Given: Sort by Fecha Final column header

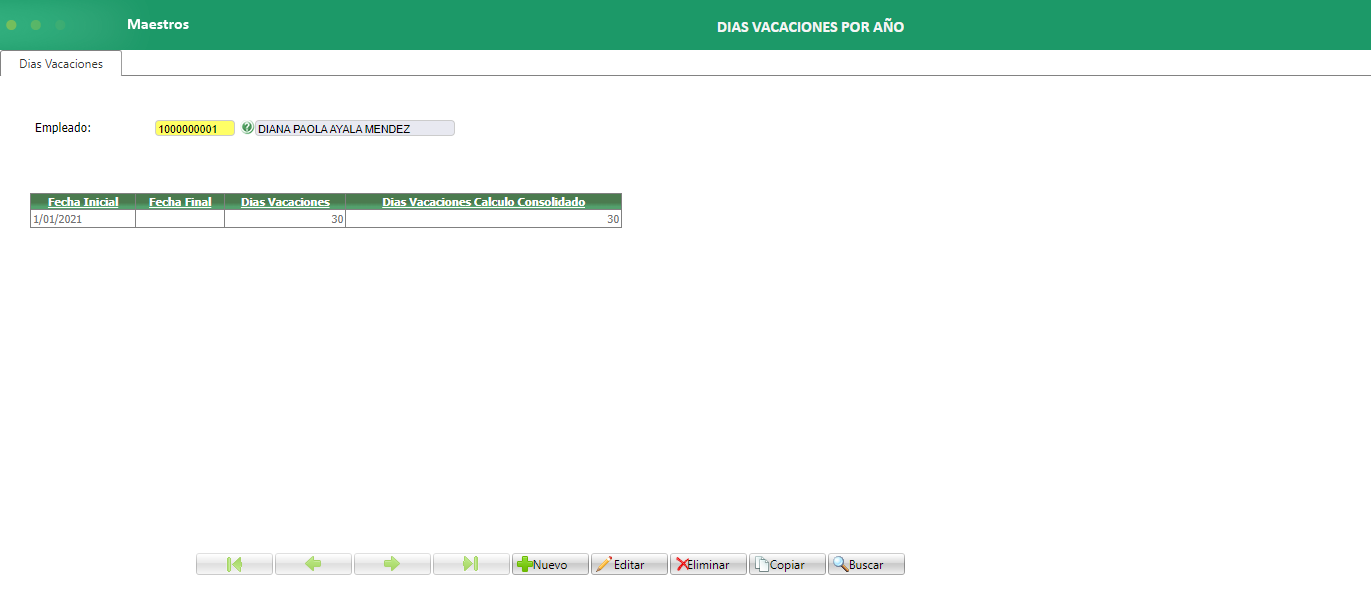Looking at the screenshot, I should tap(180, 202).
